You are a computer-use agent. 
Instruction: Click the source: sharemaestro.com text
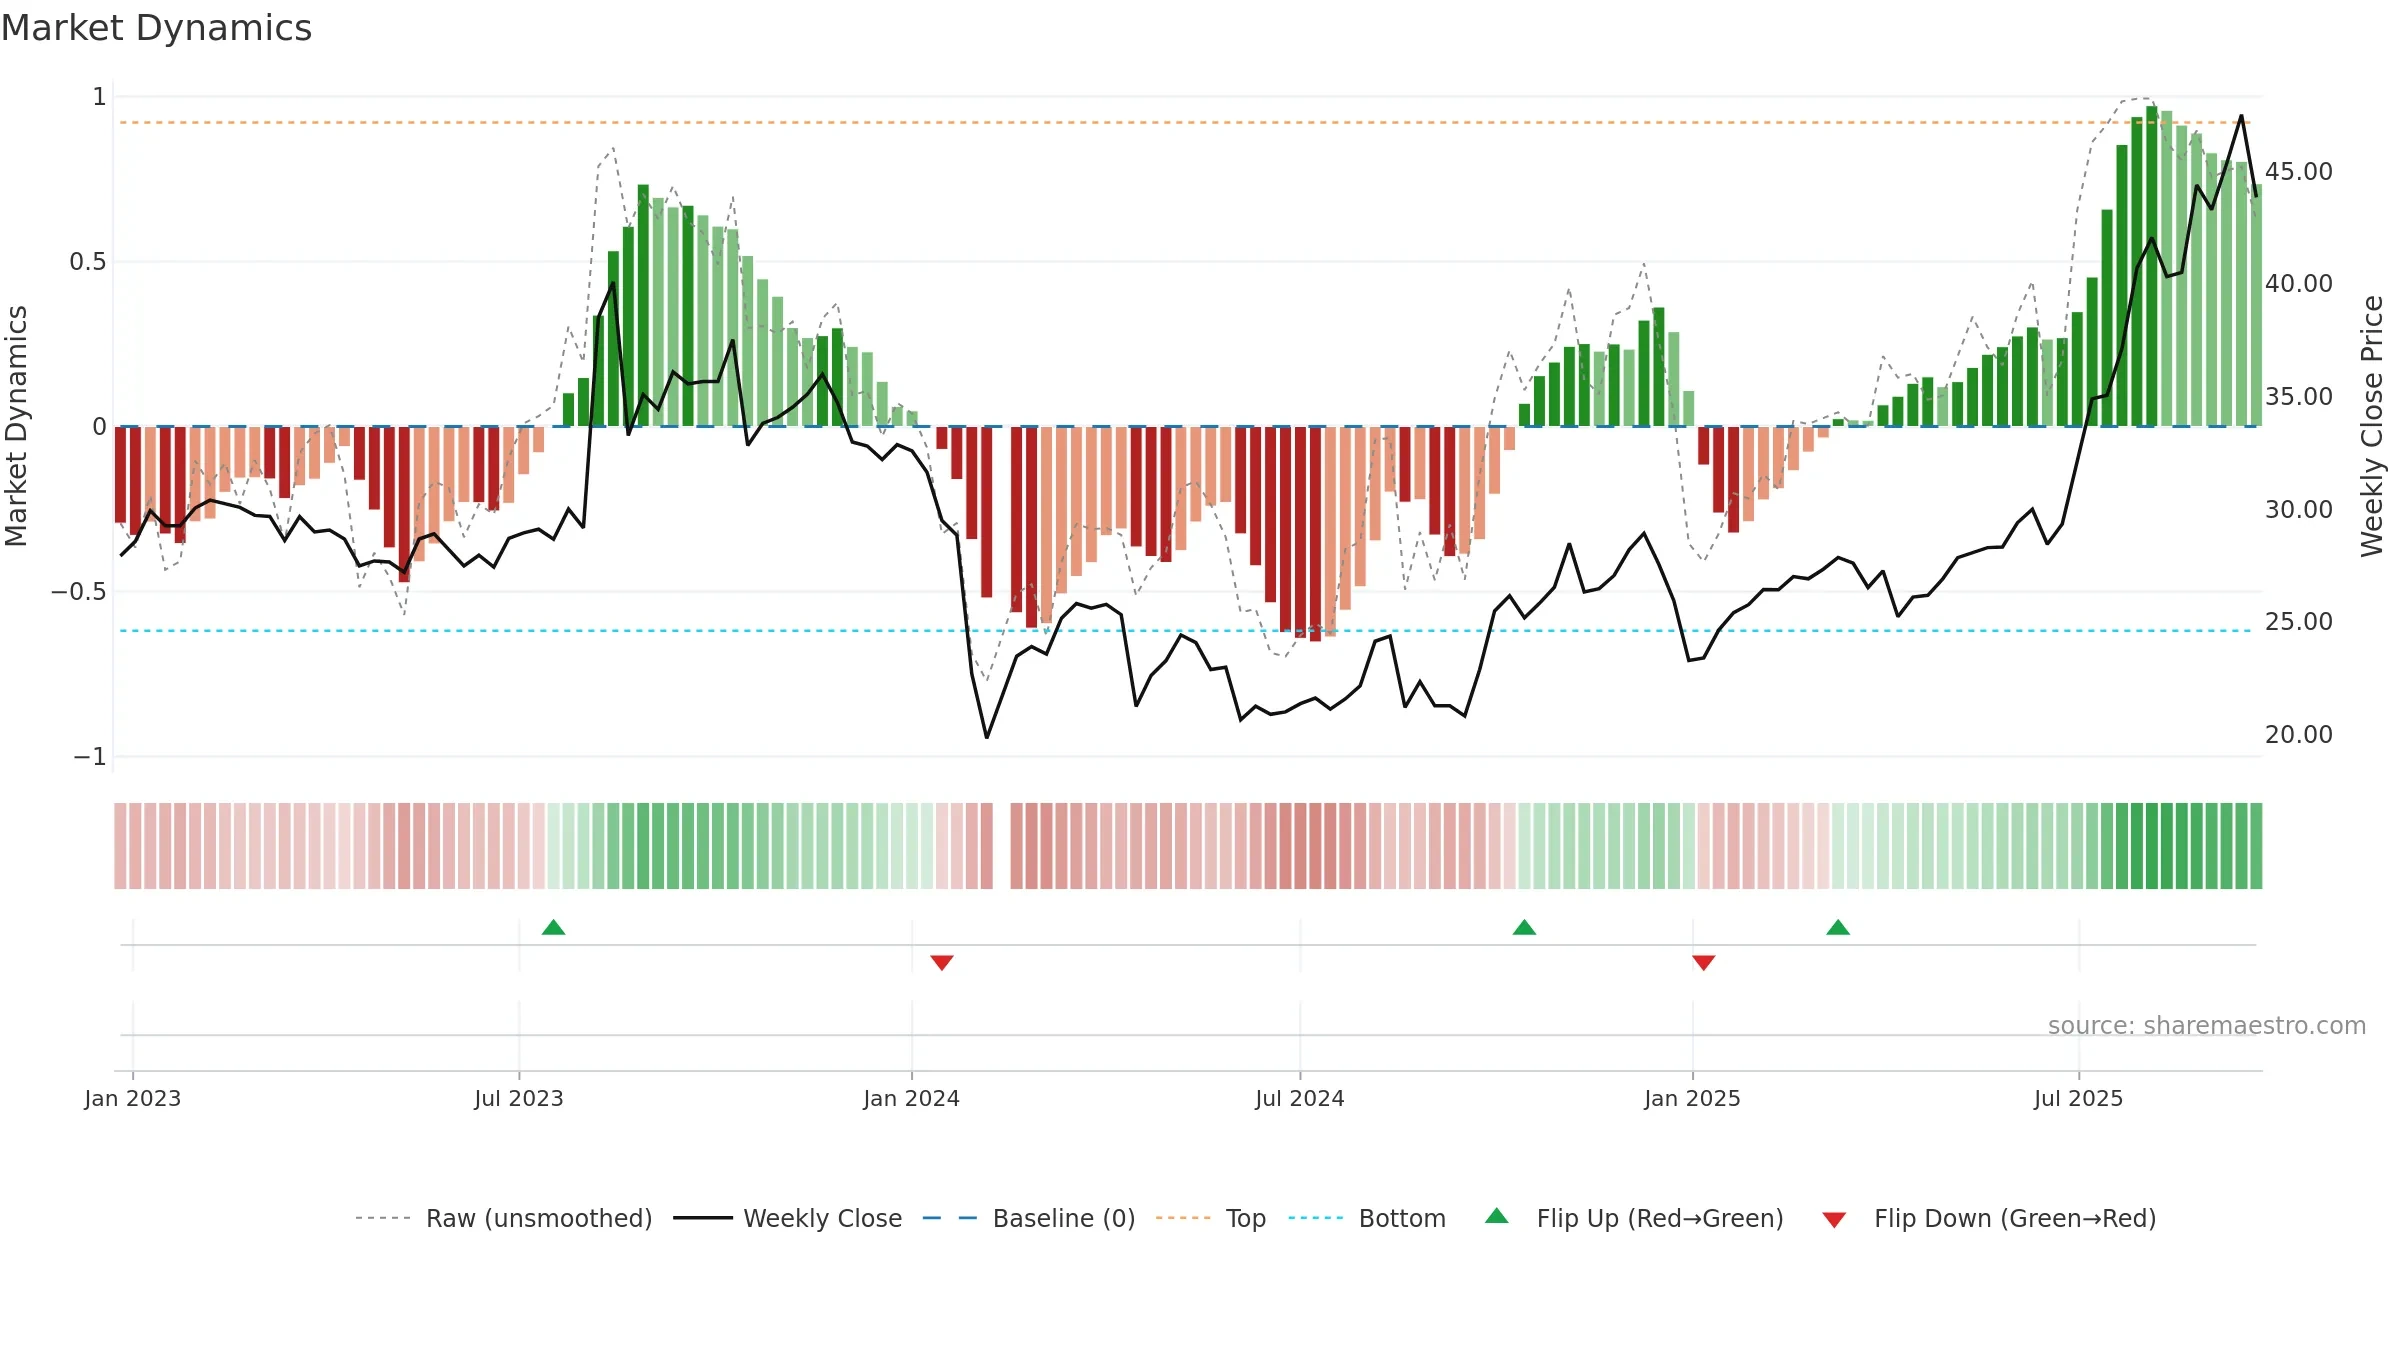[x=2207, y=1025]
